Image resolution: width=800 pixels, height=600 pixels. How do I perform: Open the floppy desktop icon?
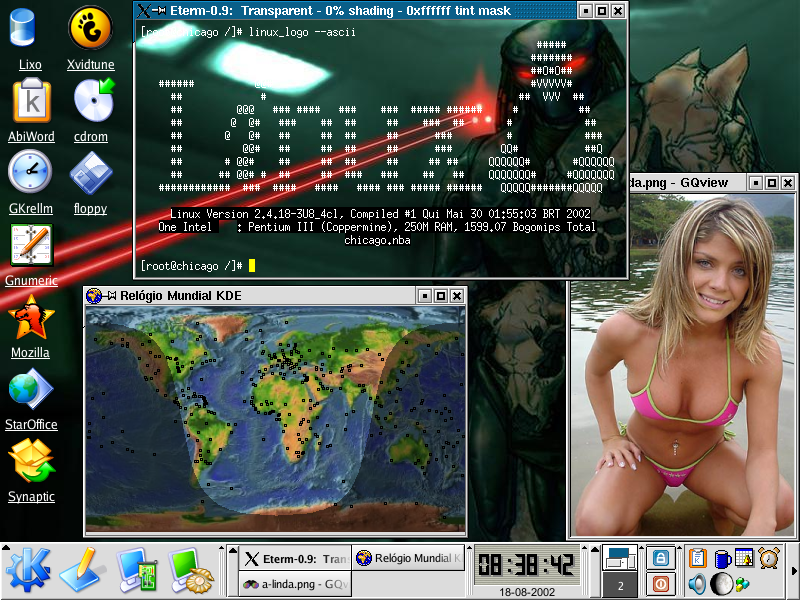click(91, 173)
